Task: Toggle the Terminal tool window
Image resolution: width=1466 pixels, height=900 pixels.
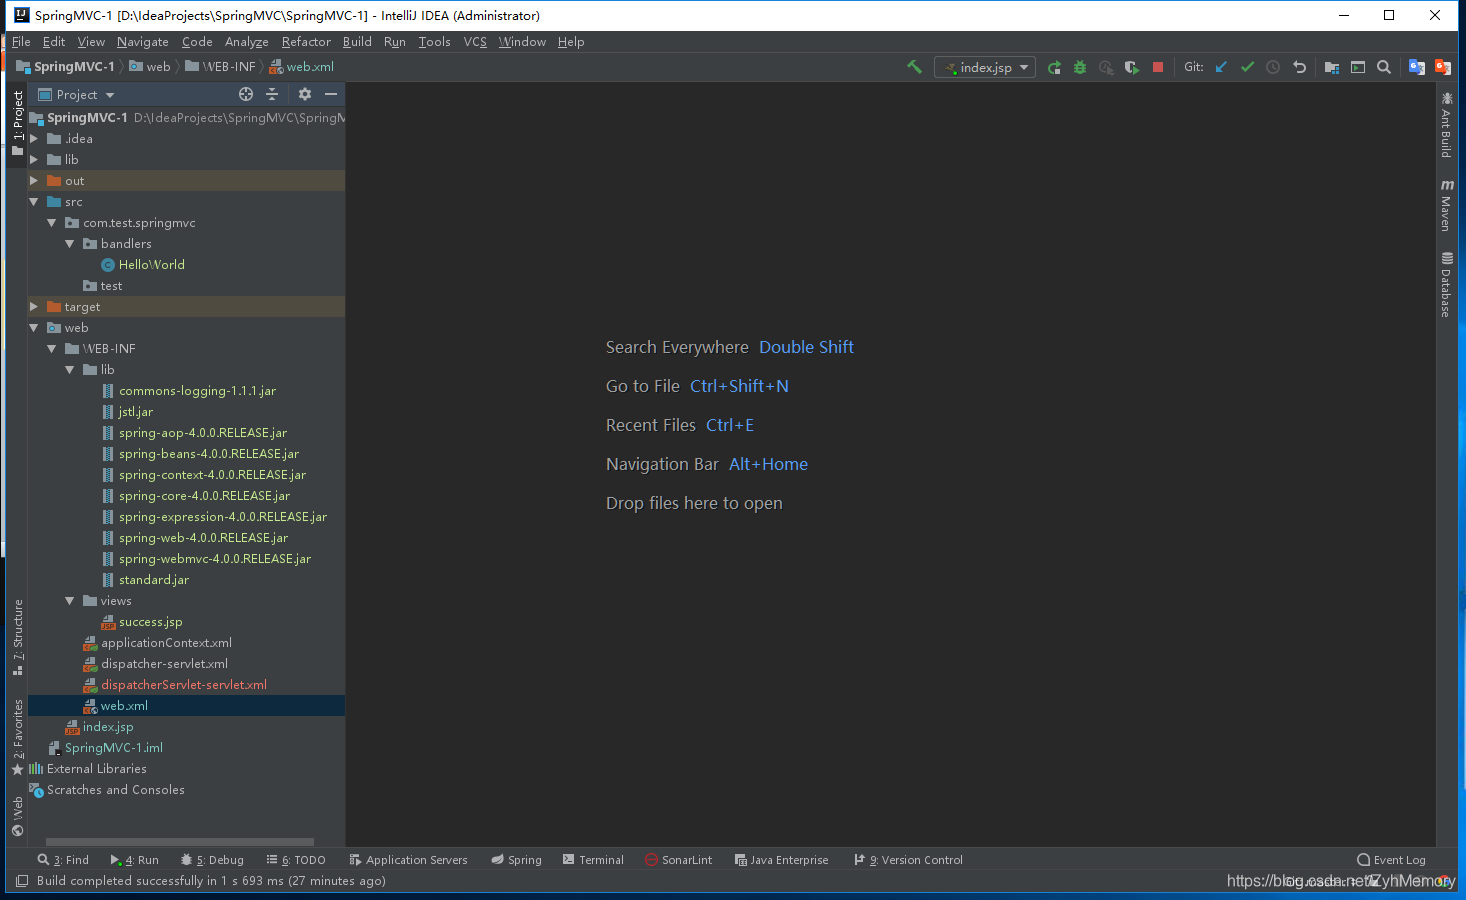Action: coord(593,860)
